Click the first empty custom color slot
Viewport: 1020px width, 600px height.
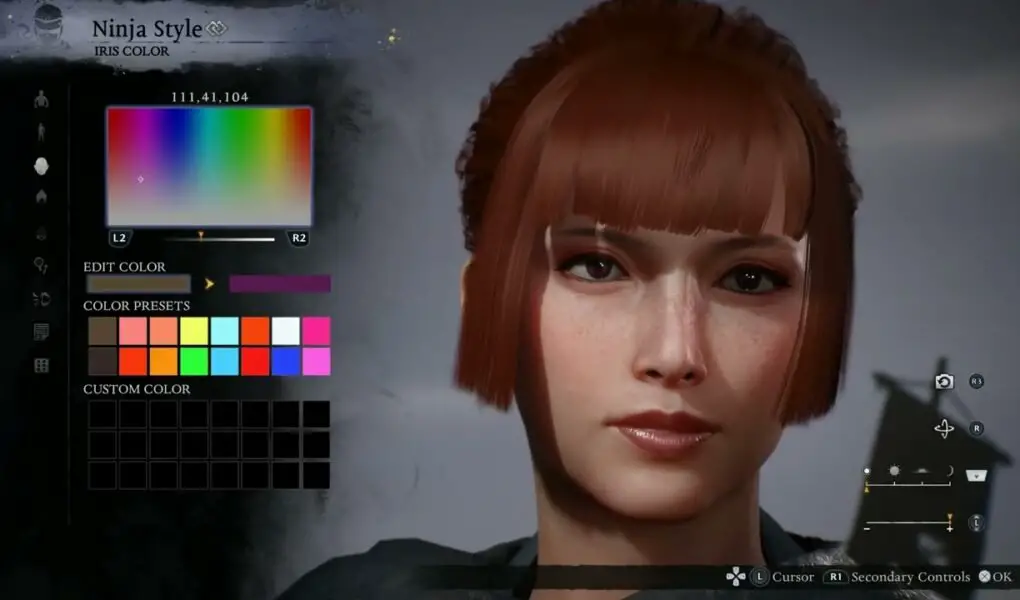(102, 414)
